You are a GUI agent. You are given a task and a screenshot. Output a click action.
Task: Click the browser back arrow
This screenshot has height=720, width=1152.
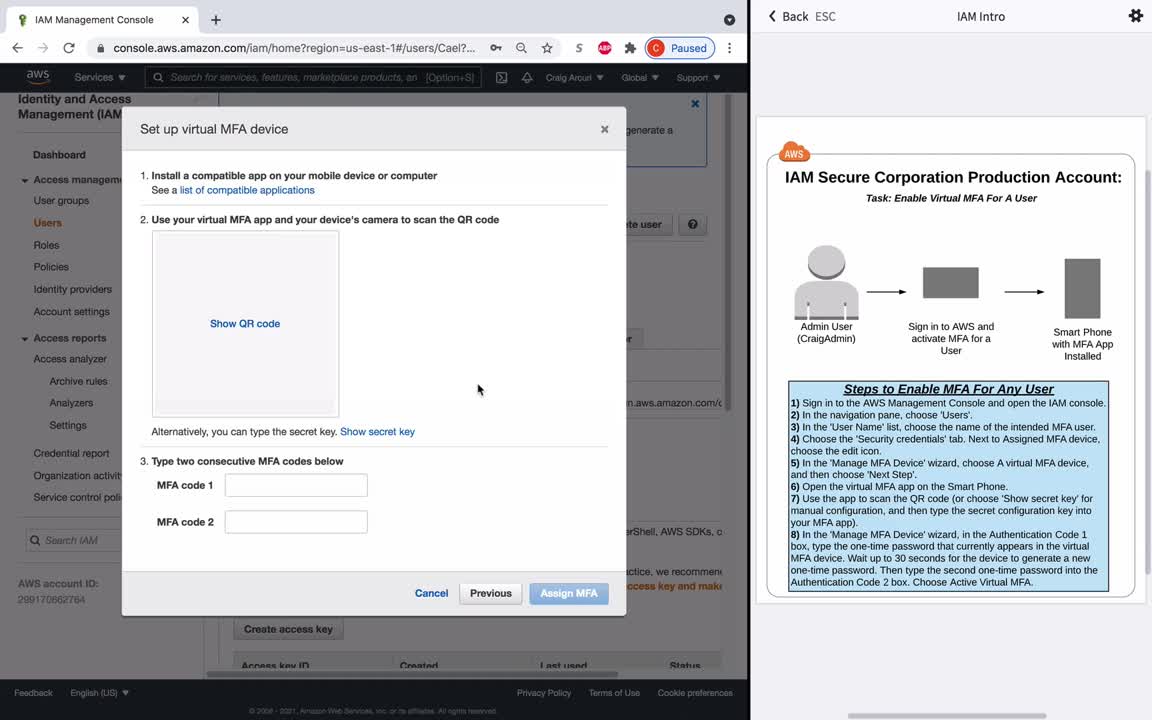(x=18, y=48)
